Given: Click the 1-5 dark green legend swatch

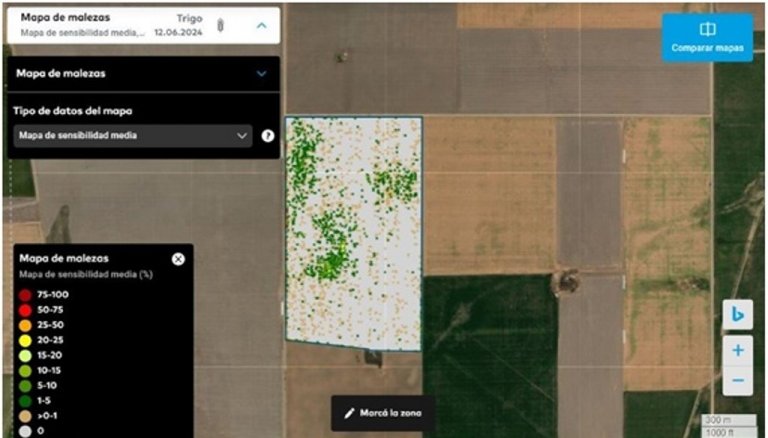Looking at the screenshot, I should (25, 400).
